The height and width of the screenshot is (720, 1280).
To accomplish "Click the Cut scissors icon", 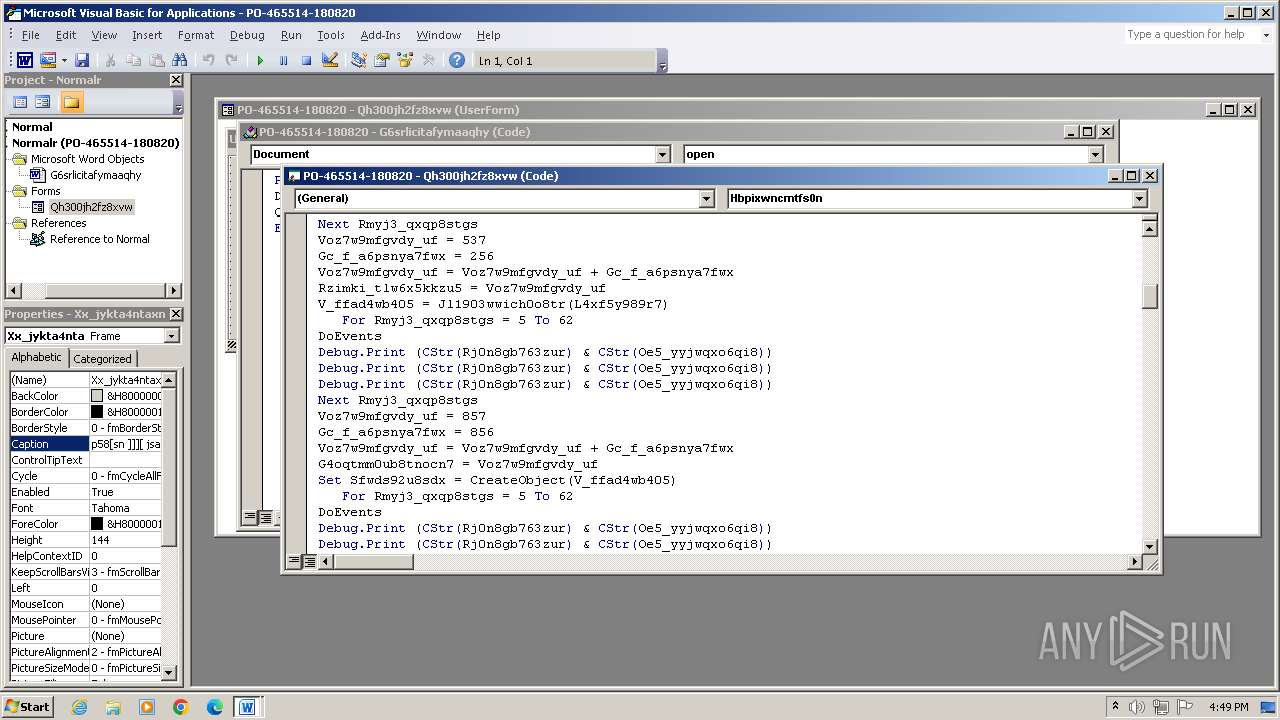I will pyautogui.click(x=111, y=61).
